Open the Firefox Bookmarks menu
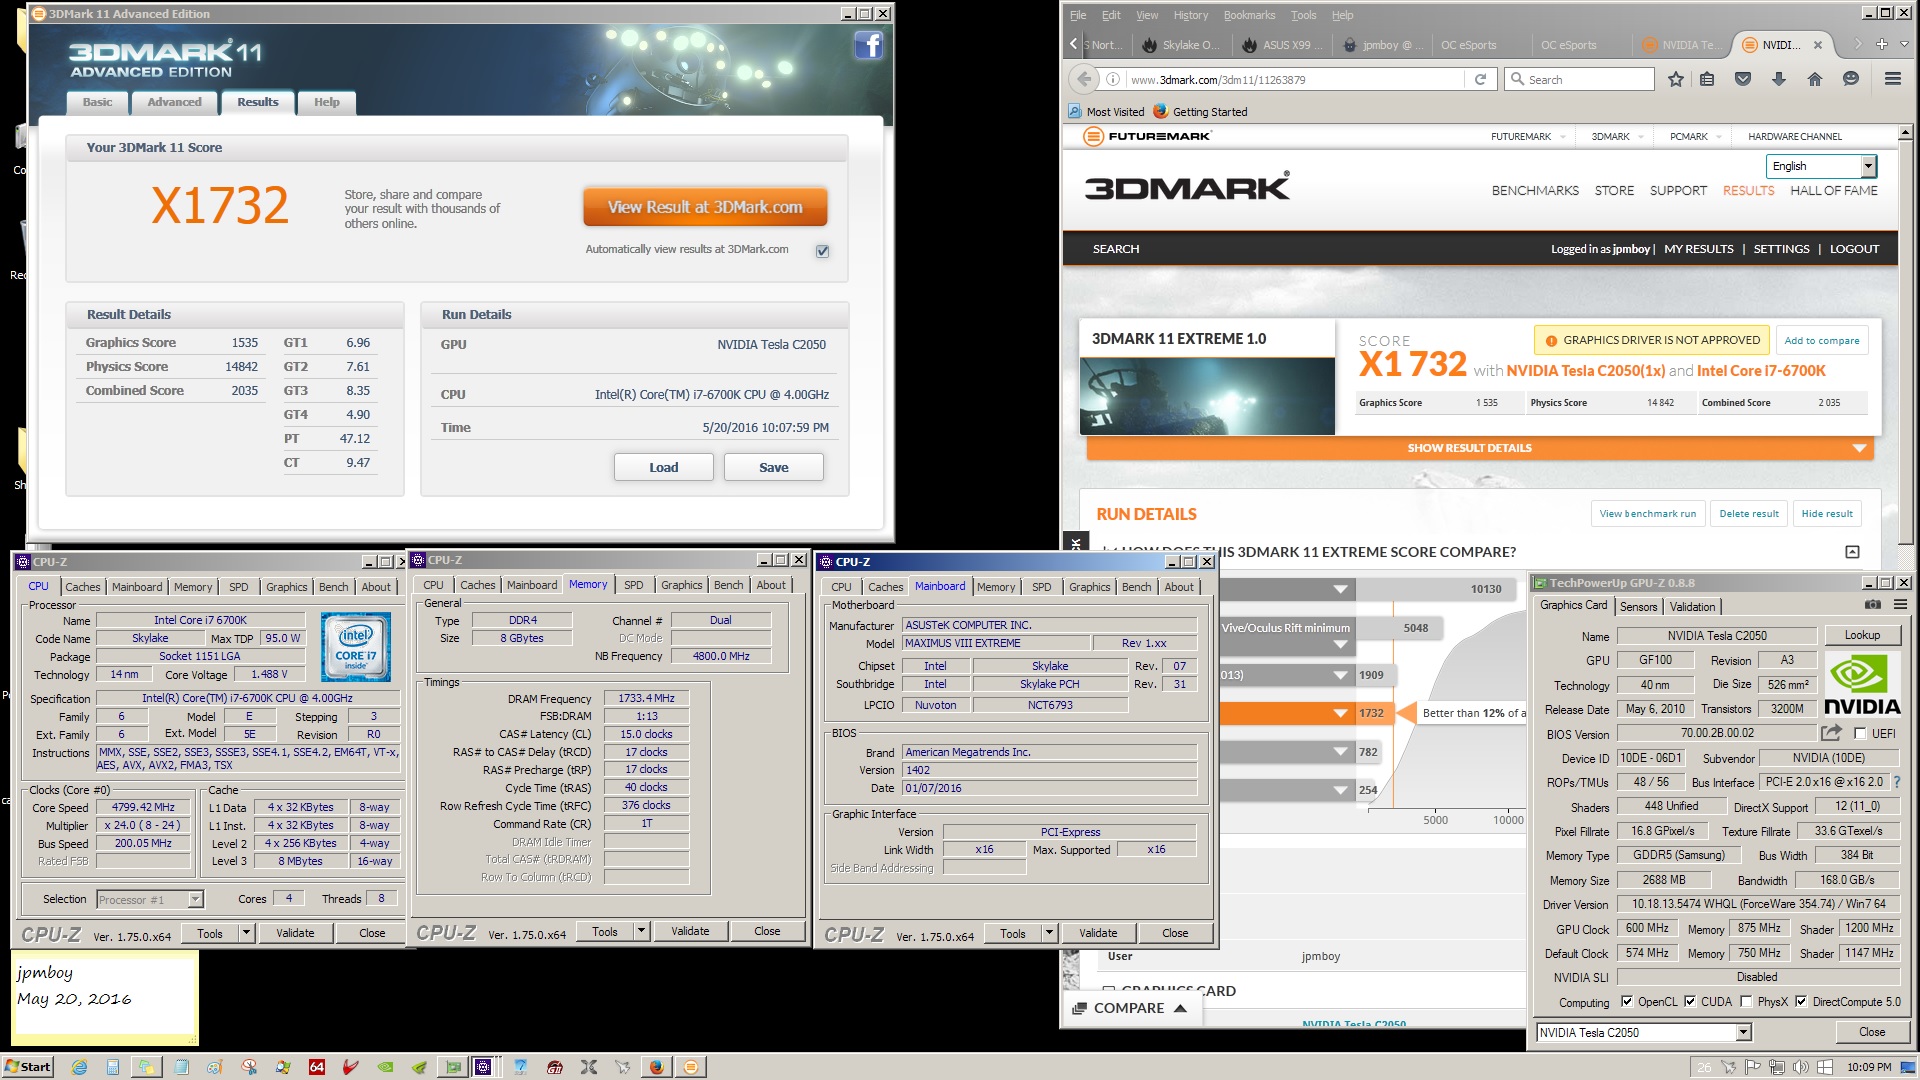The height and width of the screenshot is (1080, 1920). [x=1249, y=15]
